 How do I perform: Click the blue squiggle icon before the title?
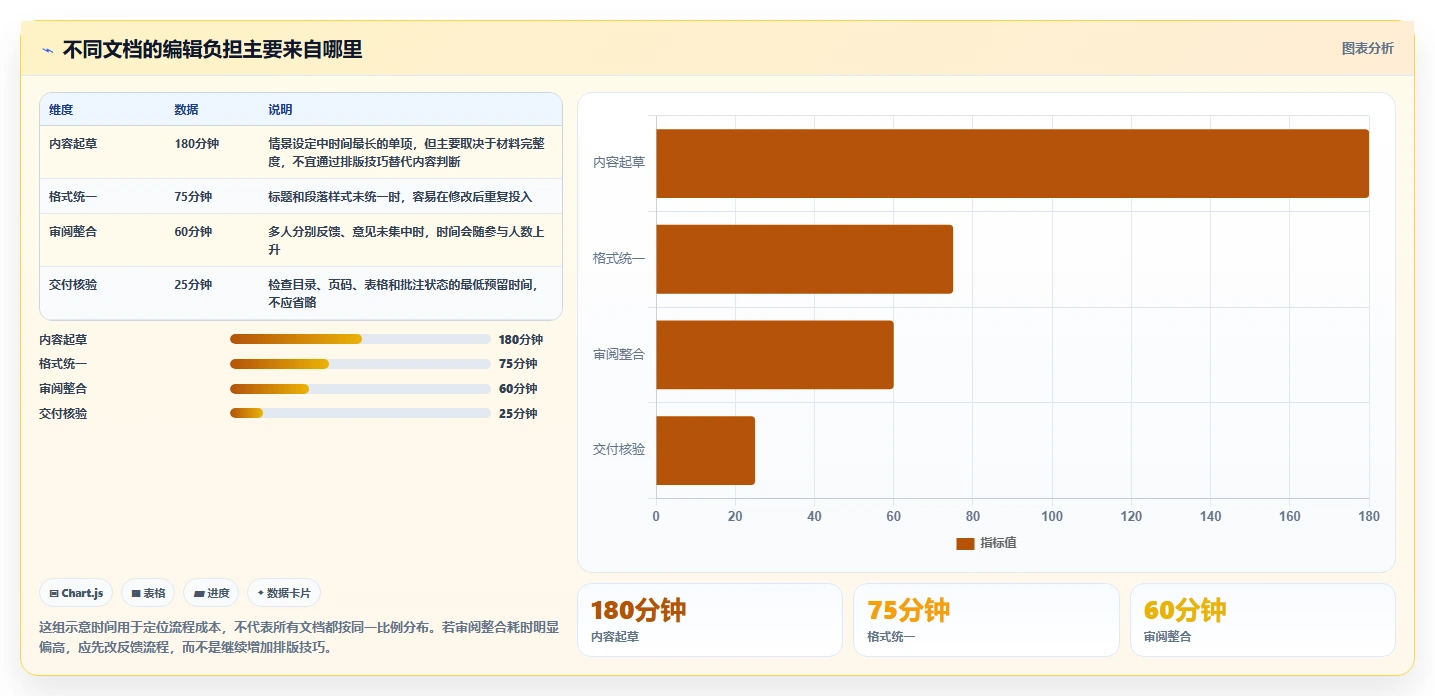pyautogui.click(x=47, y=50)
